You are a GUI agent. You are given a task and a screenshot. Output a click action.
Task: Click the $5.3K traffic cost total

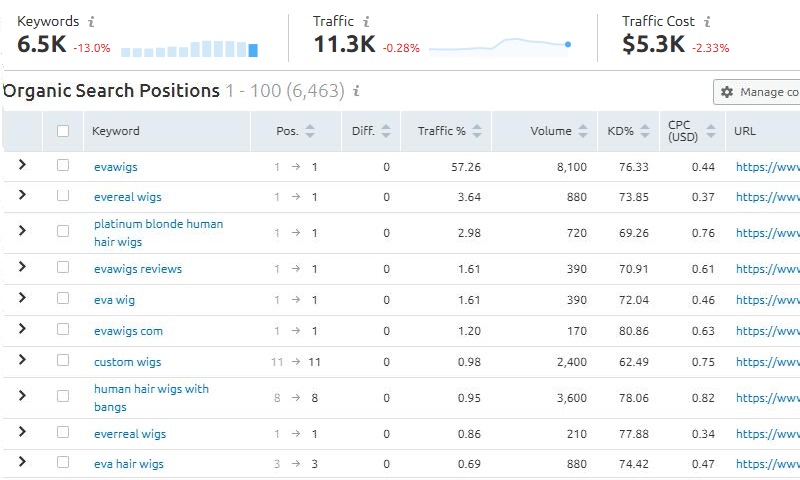pos(654,44)
